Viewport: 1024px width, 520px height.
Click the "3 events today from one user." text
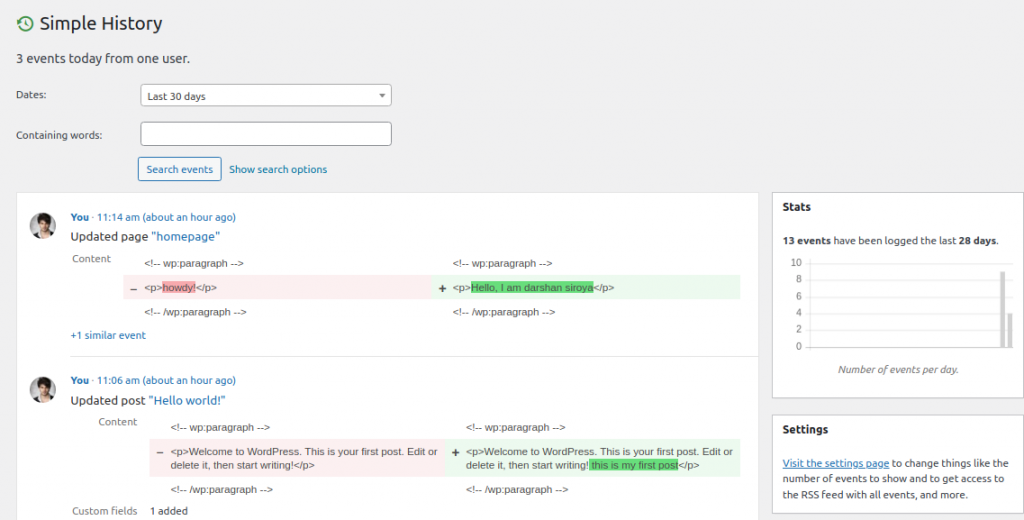tap(103, 59)
